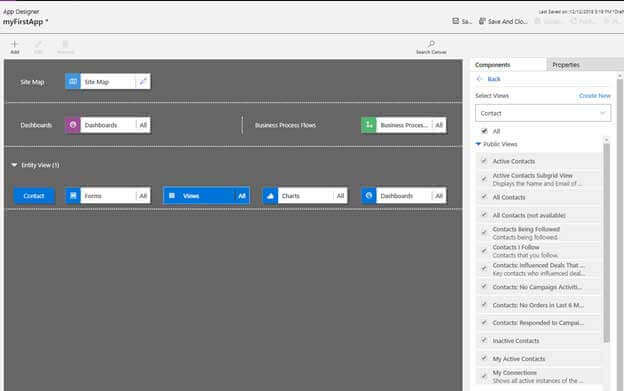
Task: Open Site Map editor pencil arrow icon
Action: point(143,82)
